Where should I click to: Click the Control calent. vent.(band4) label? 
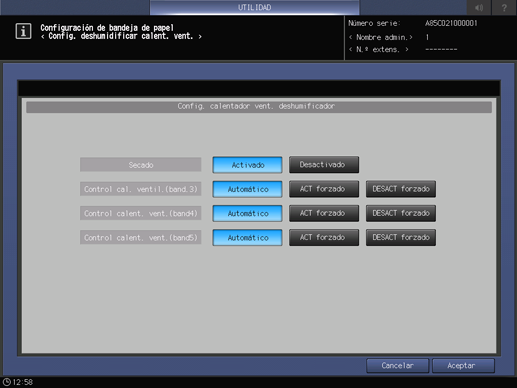pyautogui.click(x=140, y=213)
